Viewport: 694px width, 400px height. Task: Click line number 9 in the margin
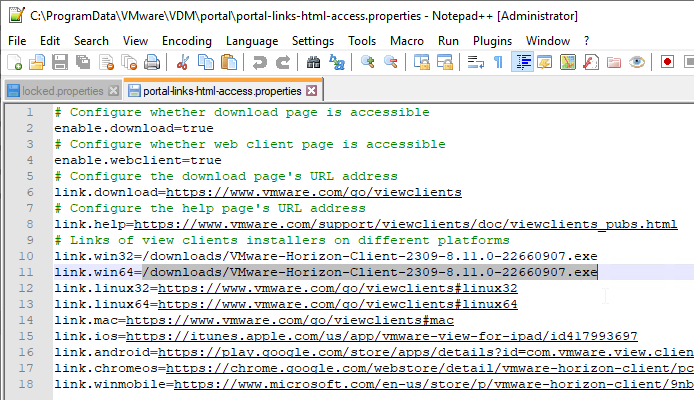[x=30, y=240]
